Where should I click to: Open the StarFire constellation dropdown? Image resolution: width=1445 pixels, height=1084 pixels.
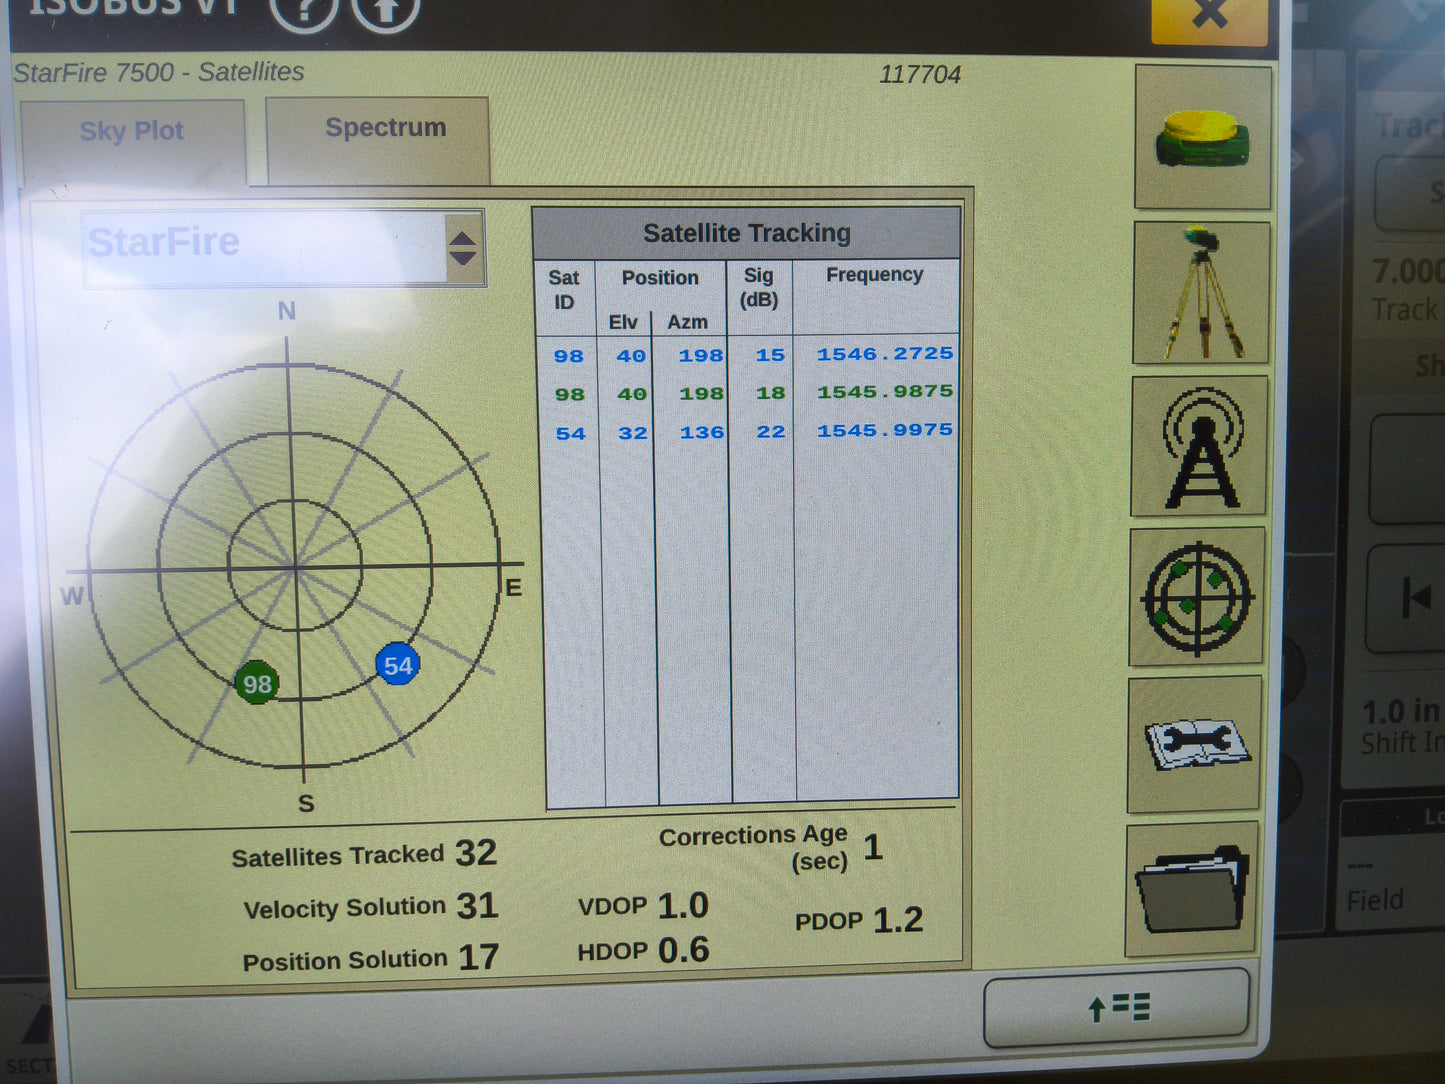[x=284, y=247]
